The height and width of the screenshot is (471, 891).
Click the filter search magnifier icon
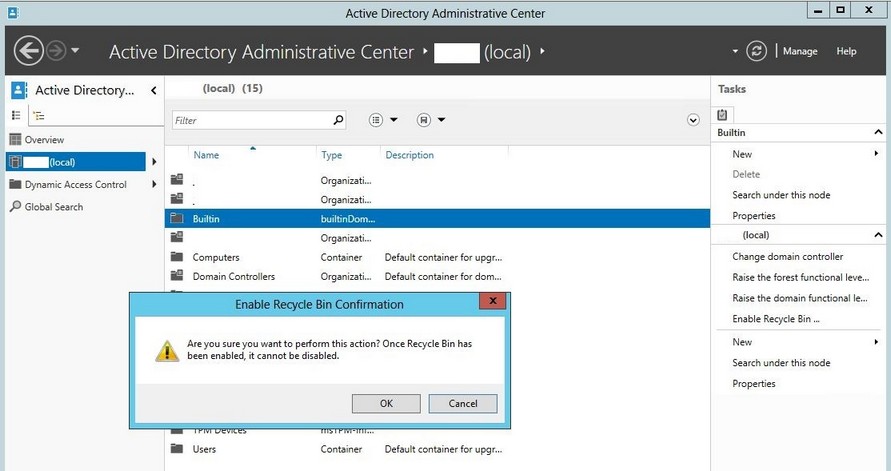point(338,120)
